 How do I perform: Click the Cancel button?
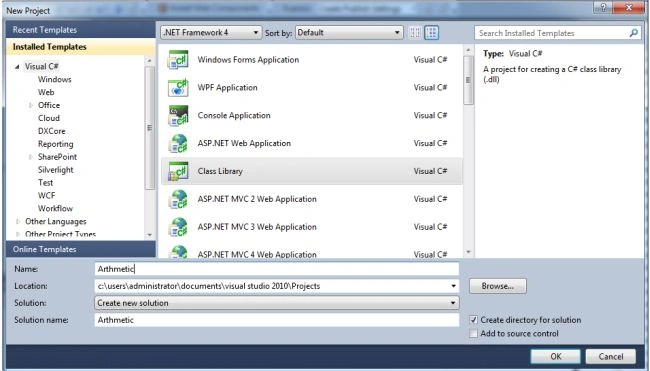click(611, 356)
